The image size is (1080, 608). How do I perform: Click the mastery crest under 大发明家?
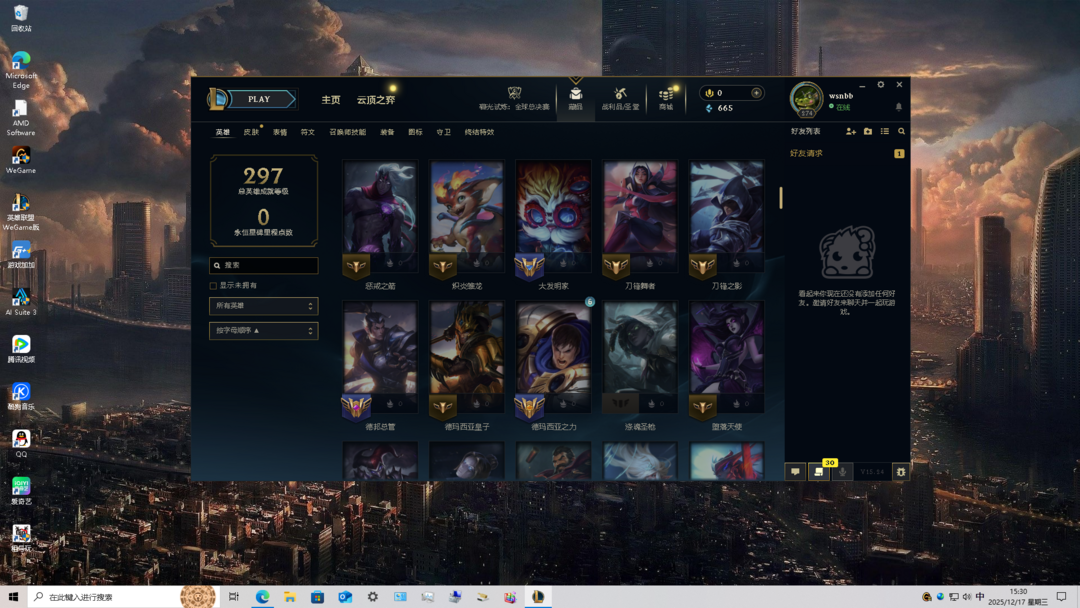[x=529, y=266]
